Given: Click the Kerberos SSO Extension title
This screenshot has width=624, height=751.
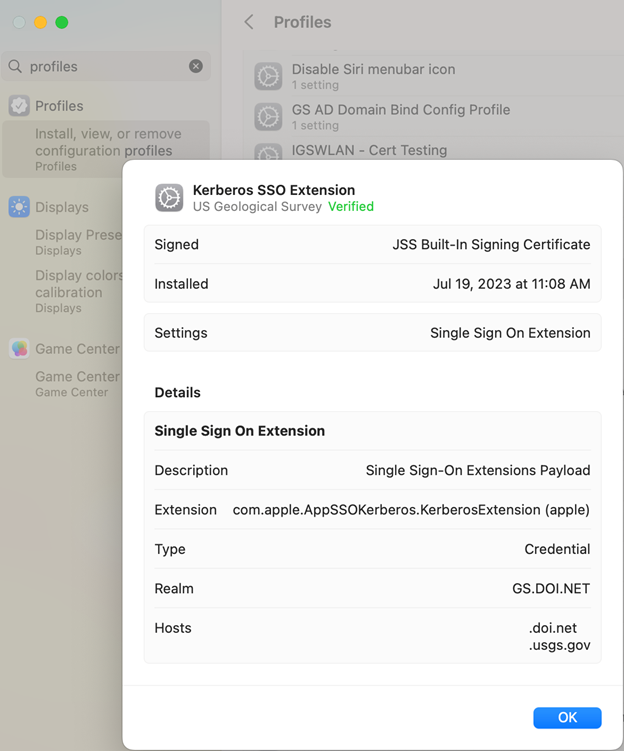Looking at the screenshot, I should [273, 190].
